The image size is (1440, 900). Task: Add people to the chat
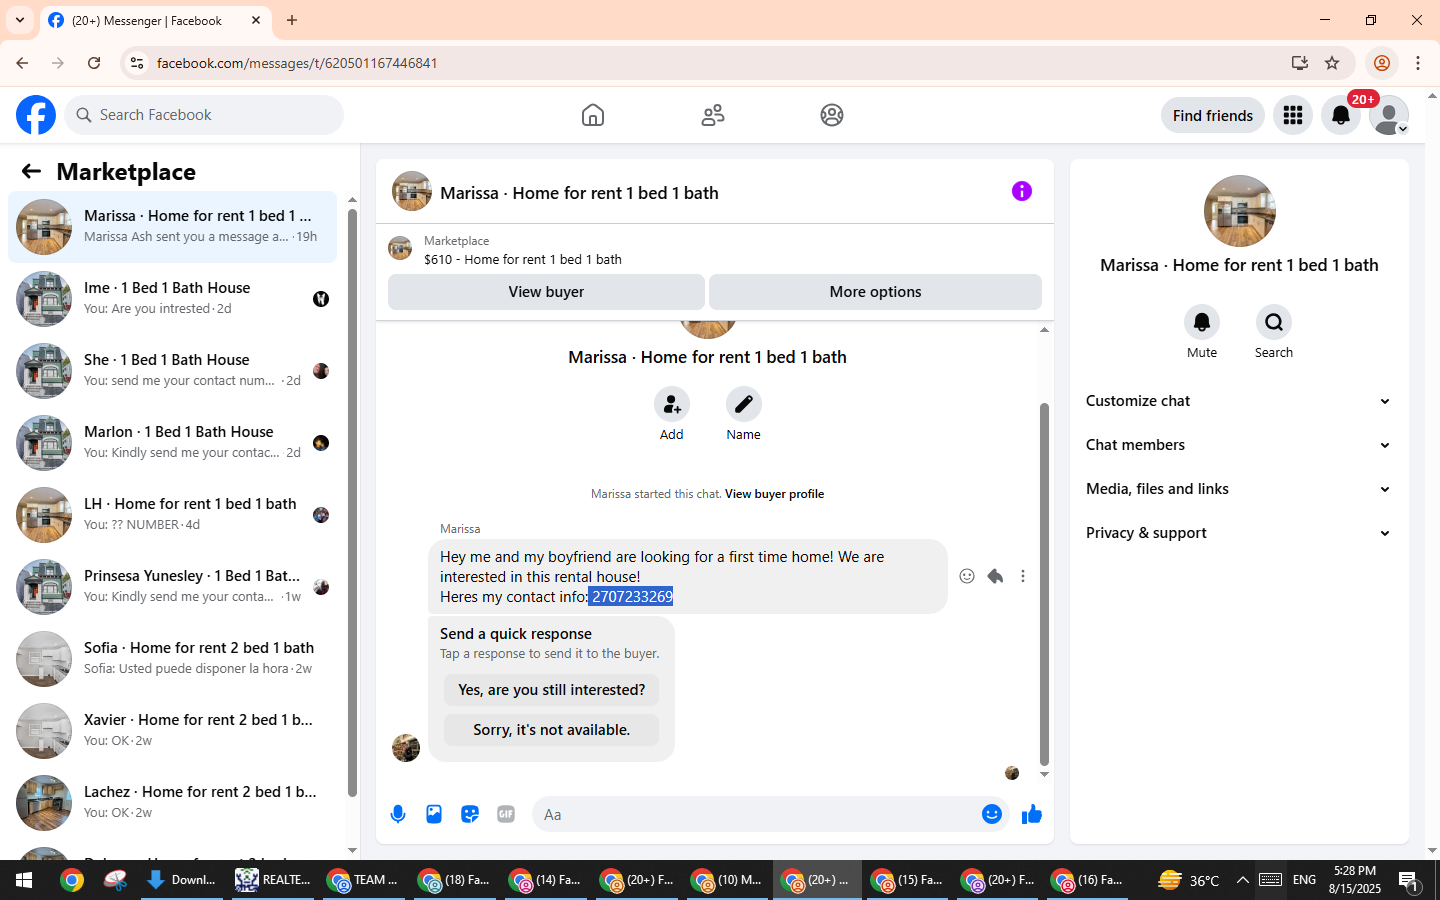click(672, 404)
